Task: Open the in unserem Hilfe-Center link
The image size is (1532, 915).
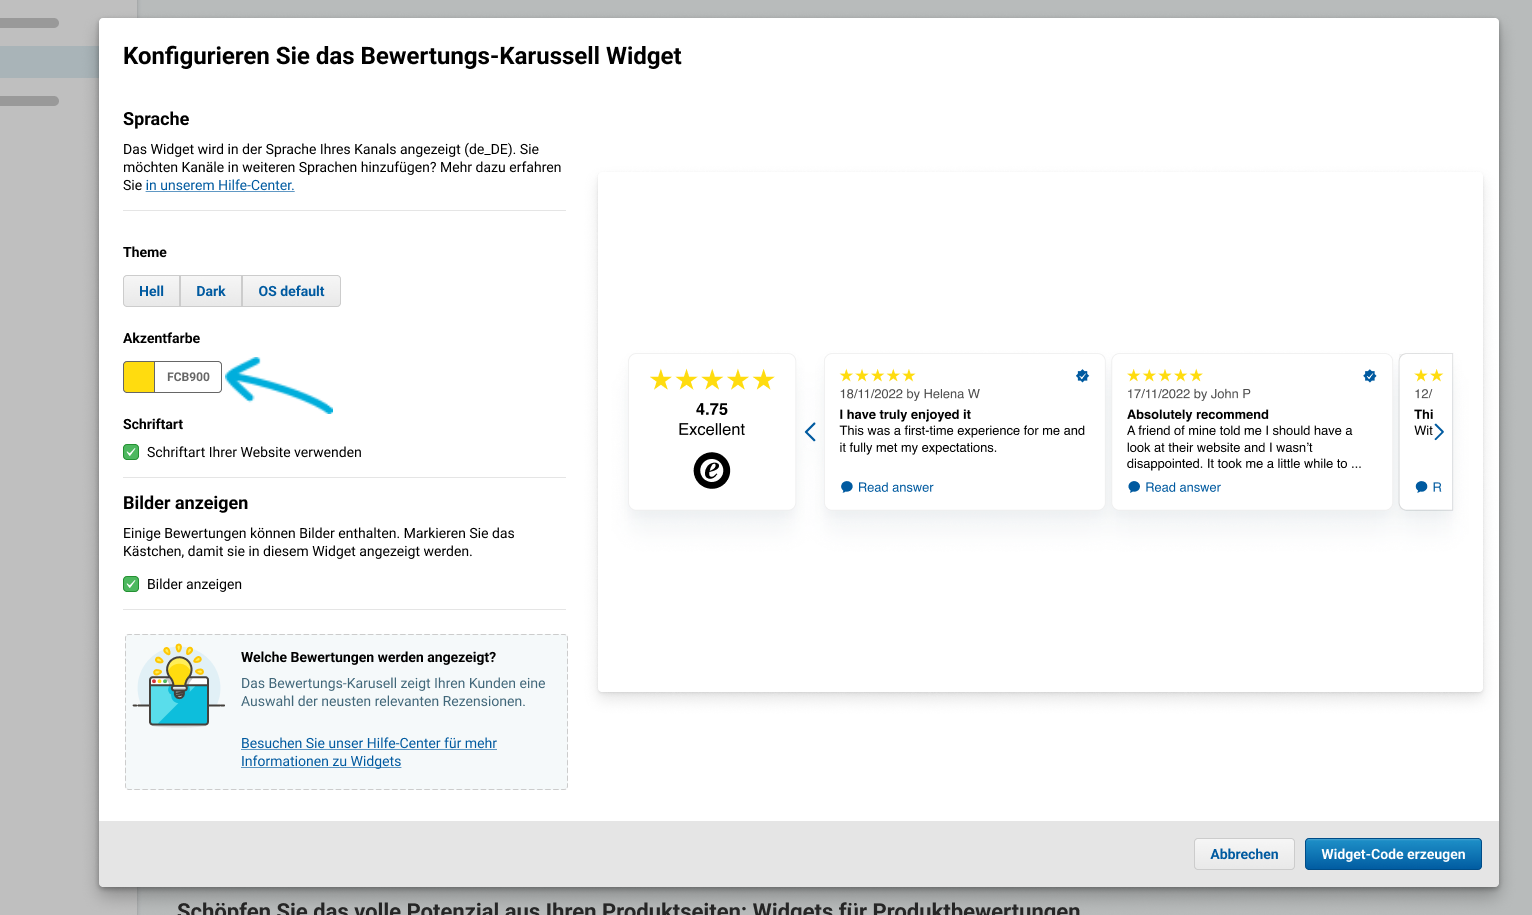Action: 220,185
